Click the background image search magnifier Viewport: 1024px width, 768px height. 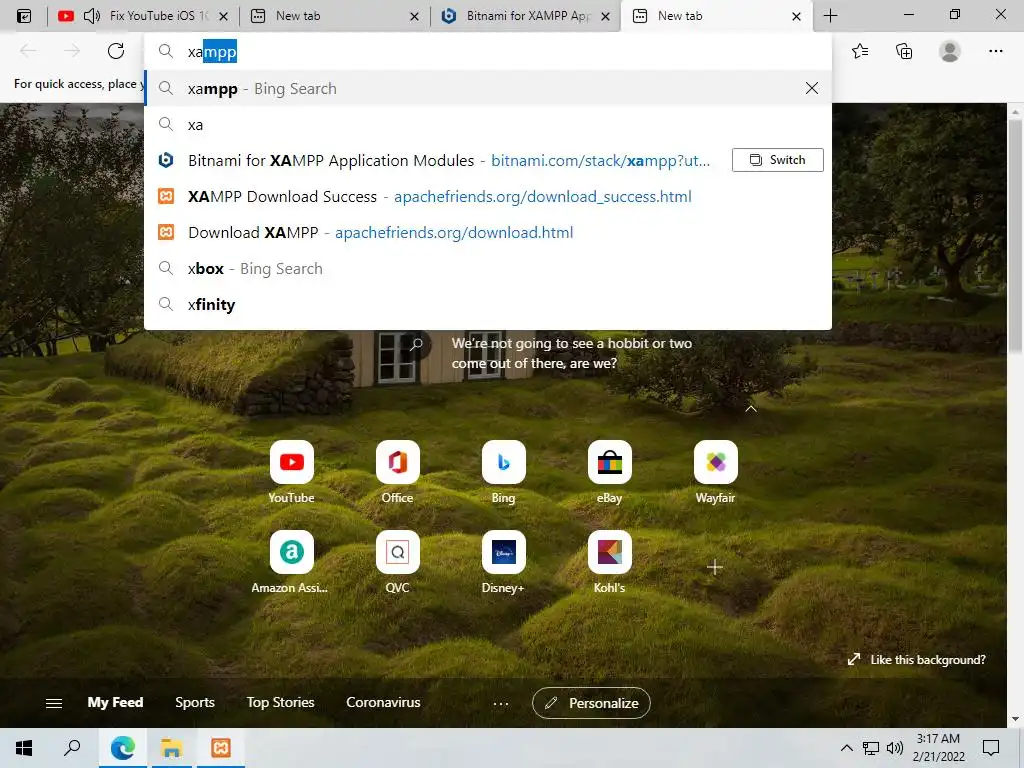(416, 344)
